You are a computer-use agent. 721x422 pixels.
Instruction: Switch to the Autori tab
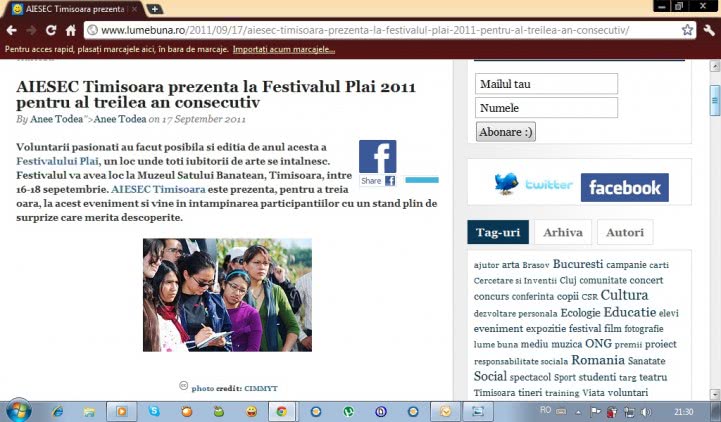(625, 232)
